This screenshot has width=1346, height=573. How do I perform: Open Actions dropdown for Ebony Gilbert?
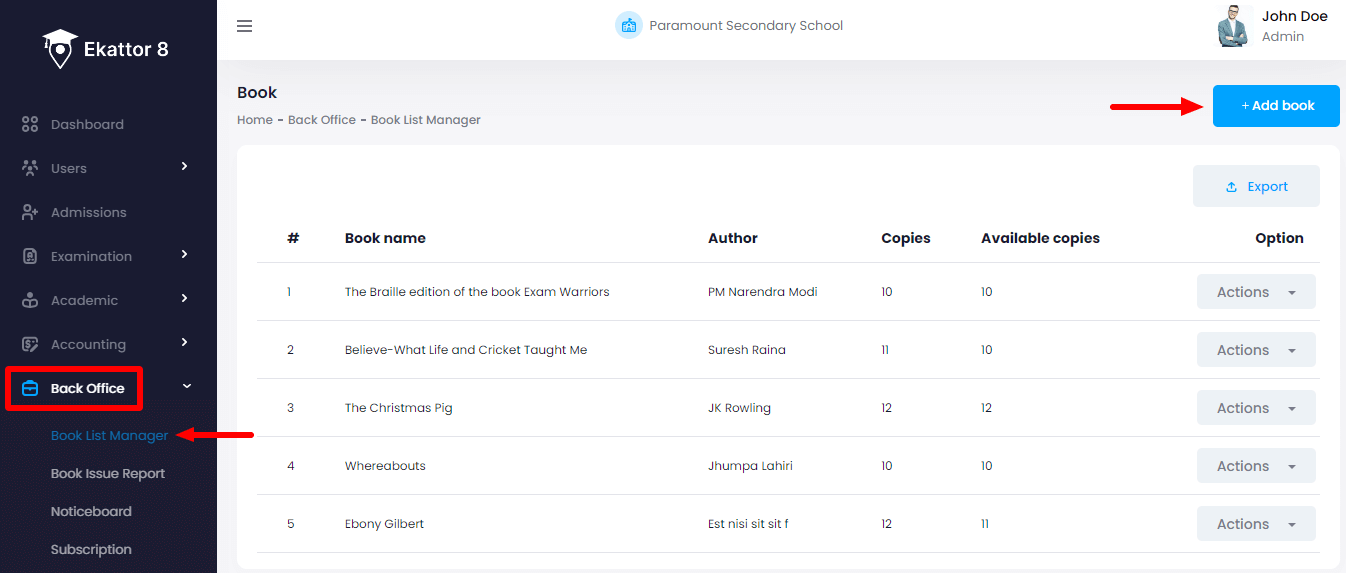click(x=1256, y=524)
